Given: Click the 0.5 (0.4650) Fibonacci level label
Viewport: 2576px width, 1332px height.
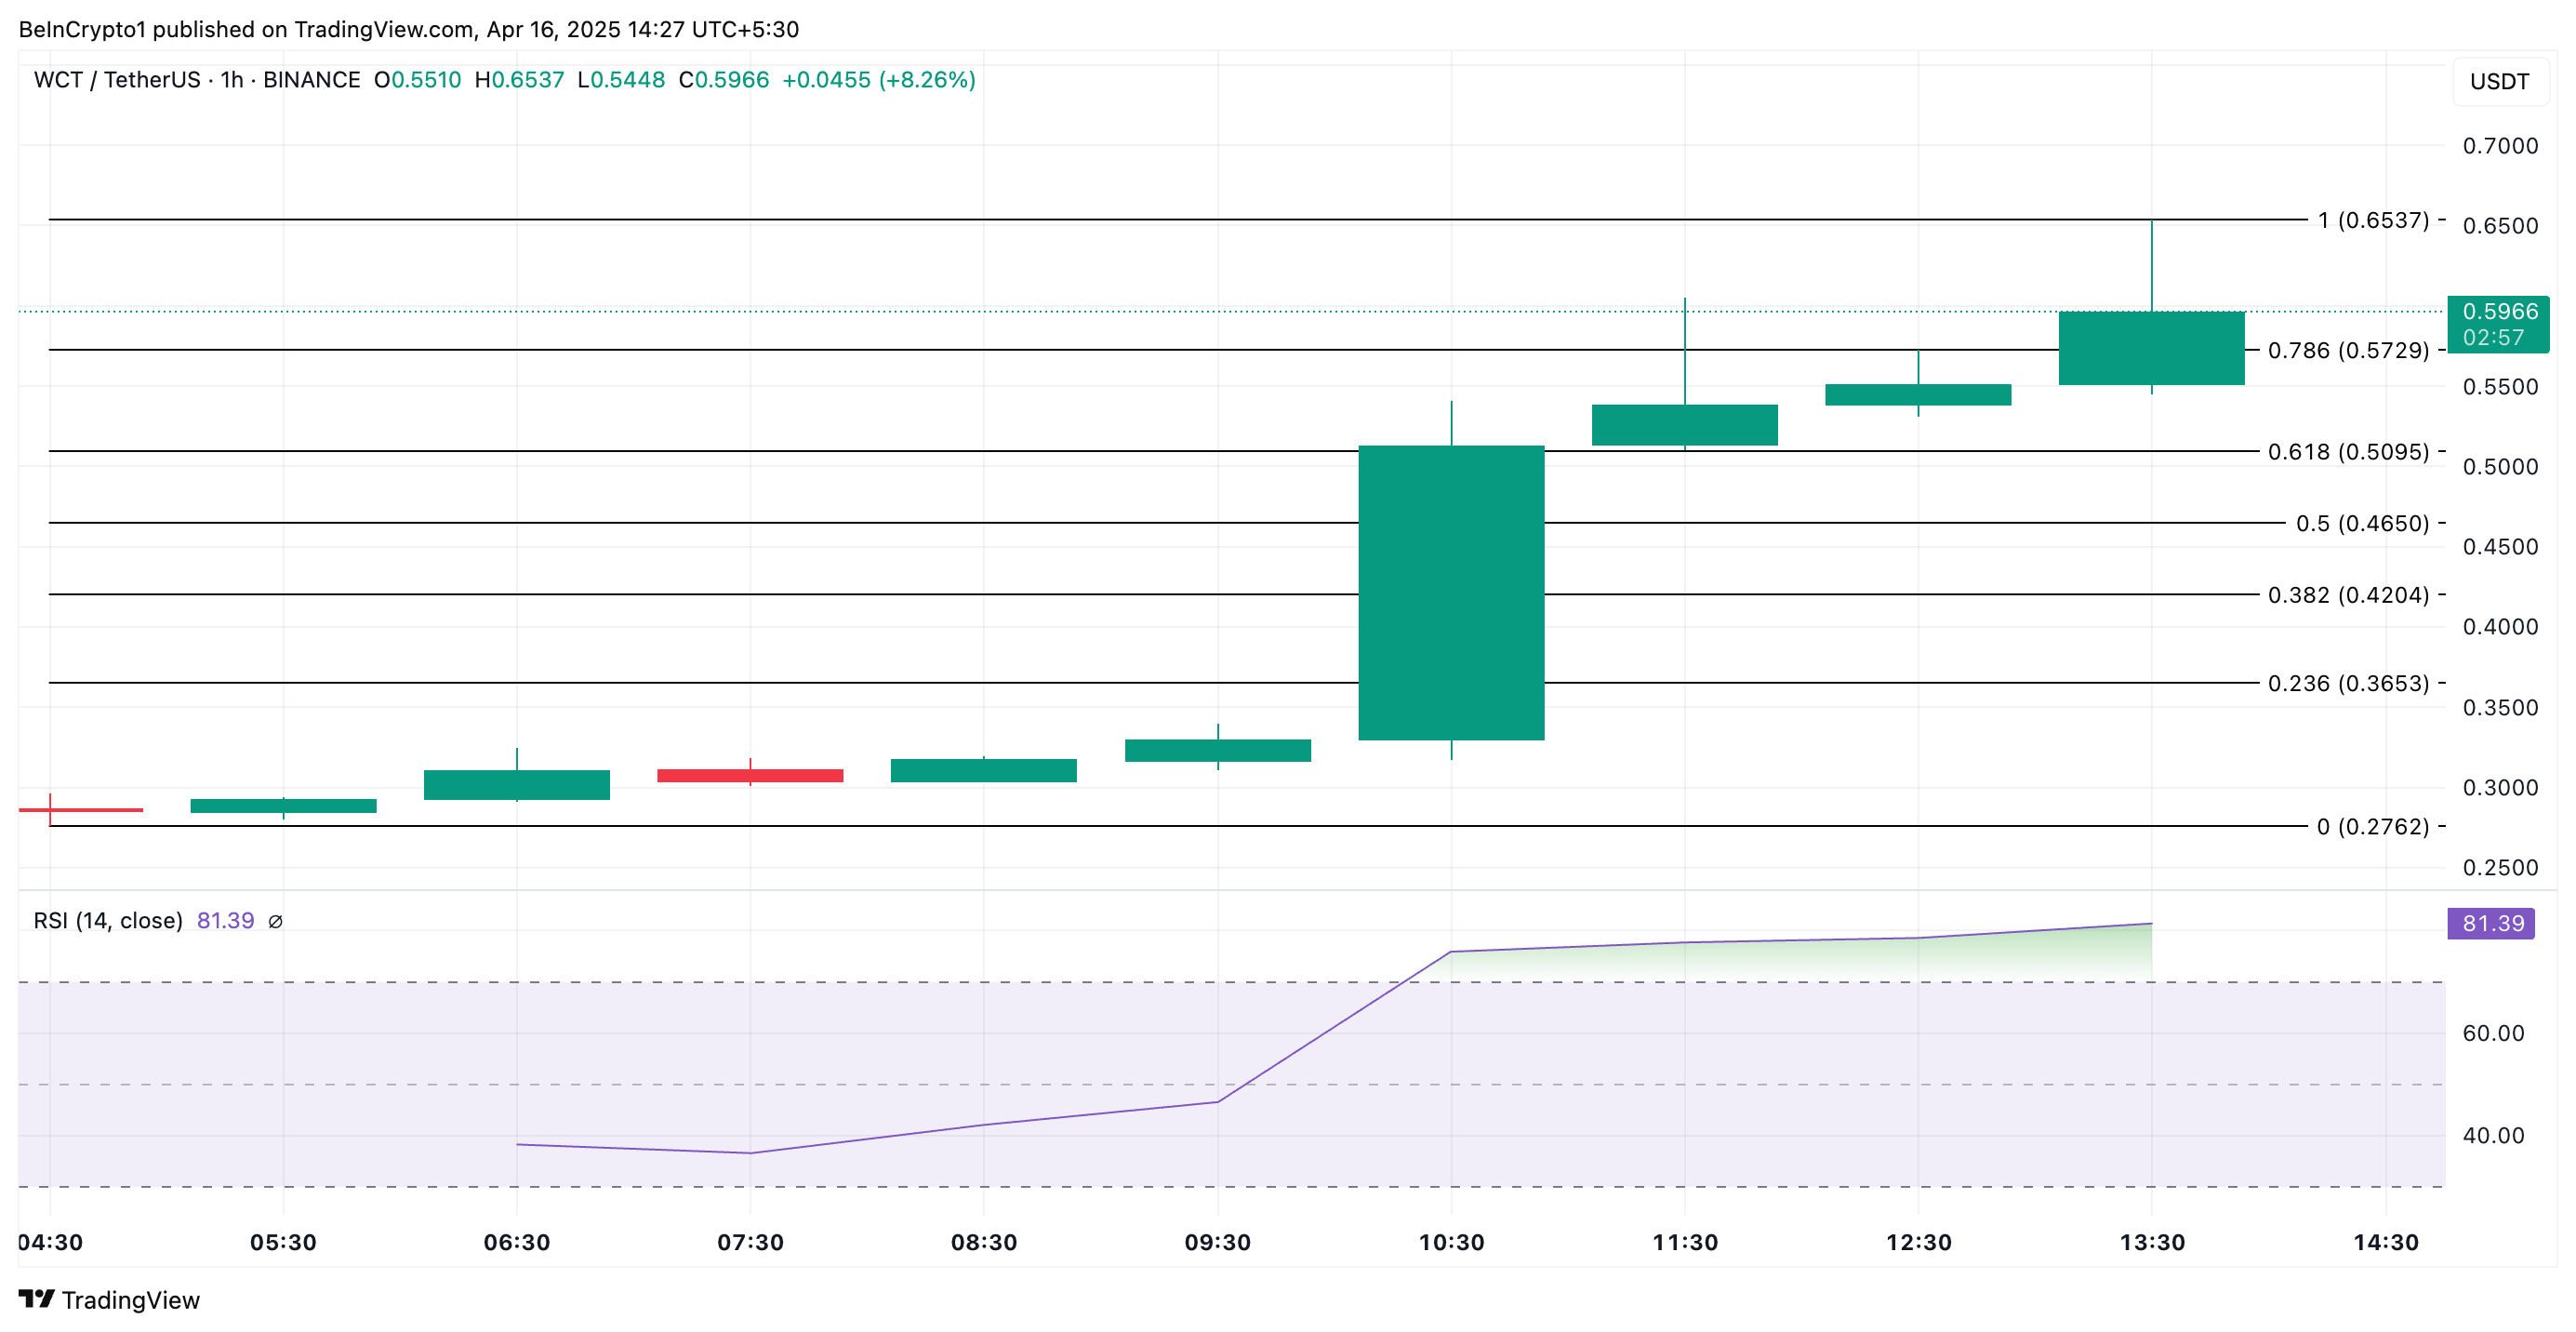Looking at the screenshot, I should pos(2361,523).
